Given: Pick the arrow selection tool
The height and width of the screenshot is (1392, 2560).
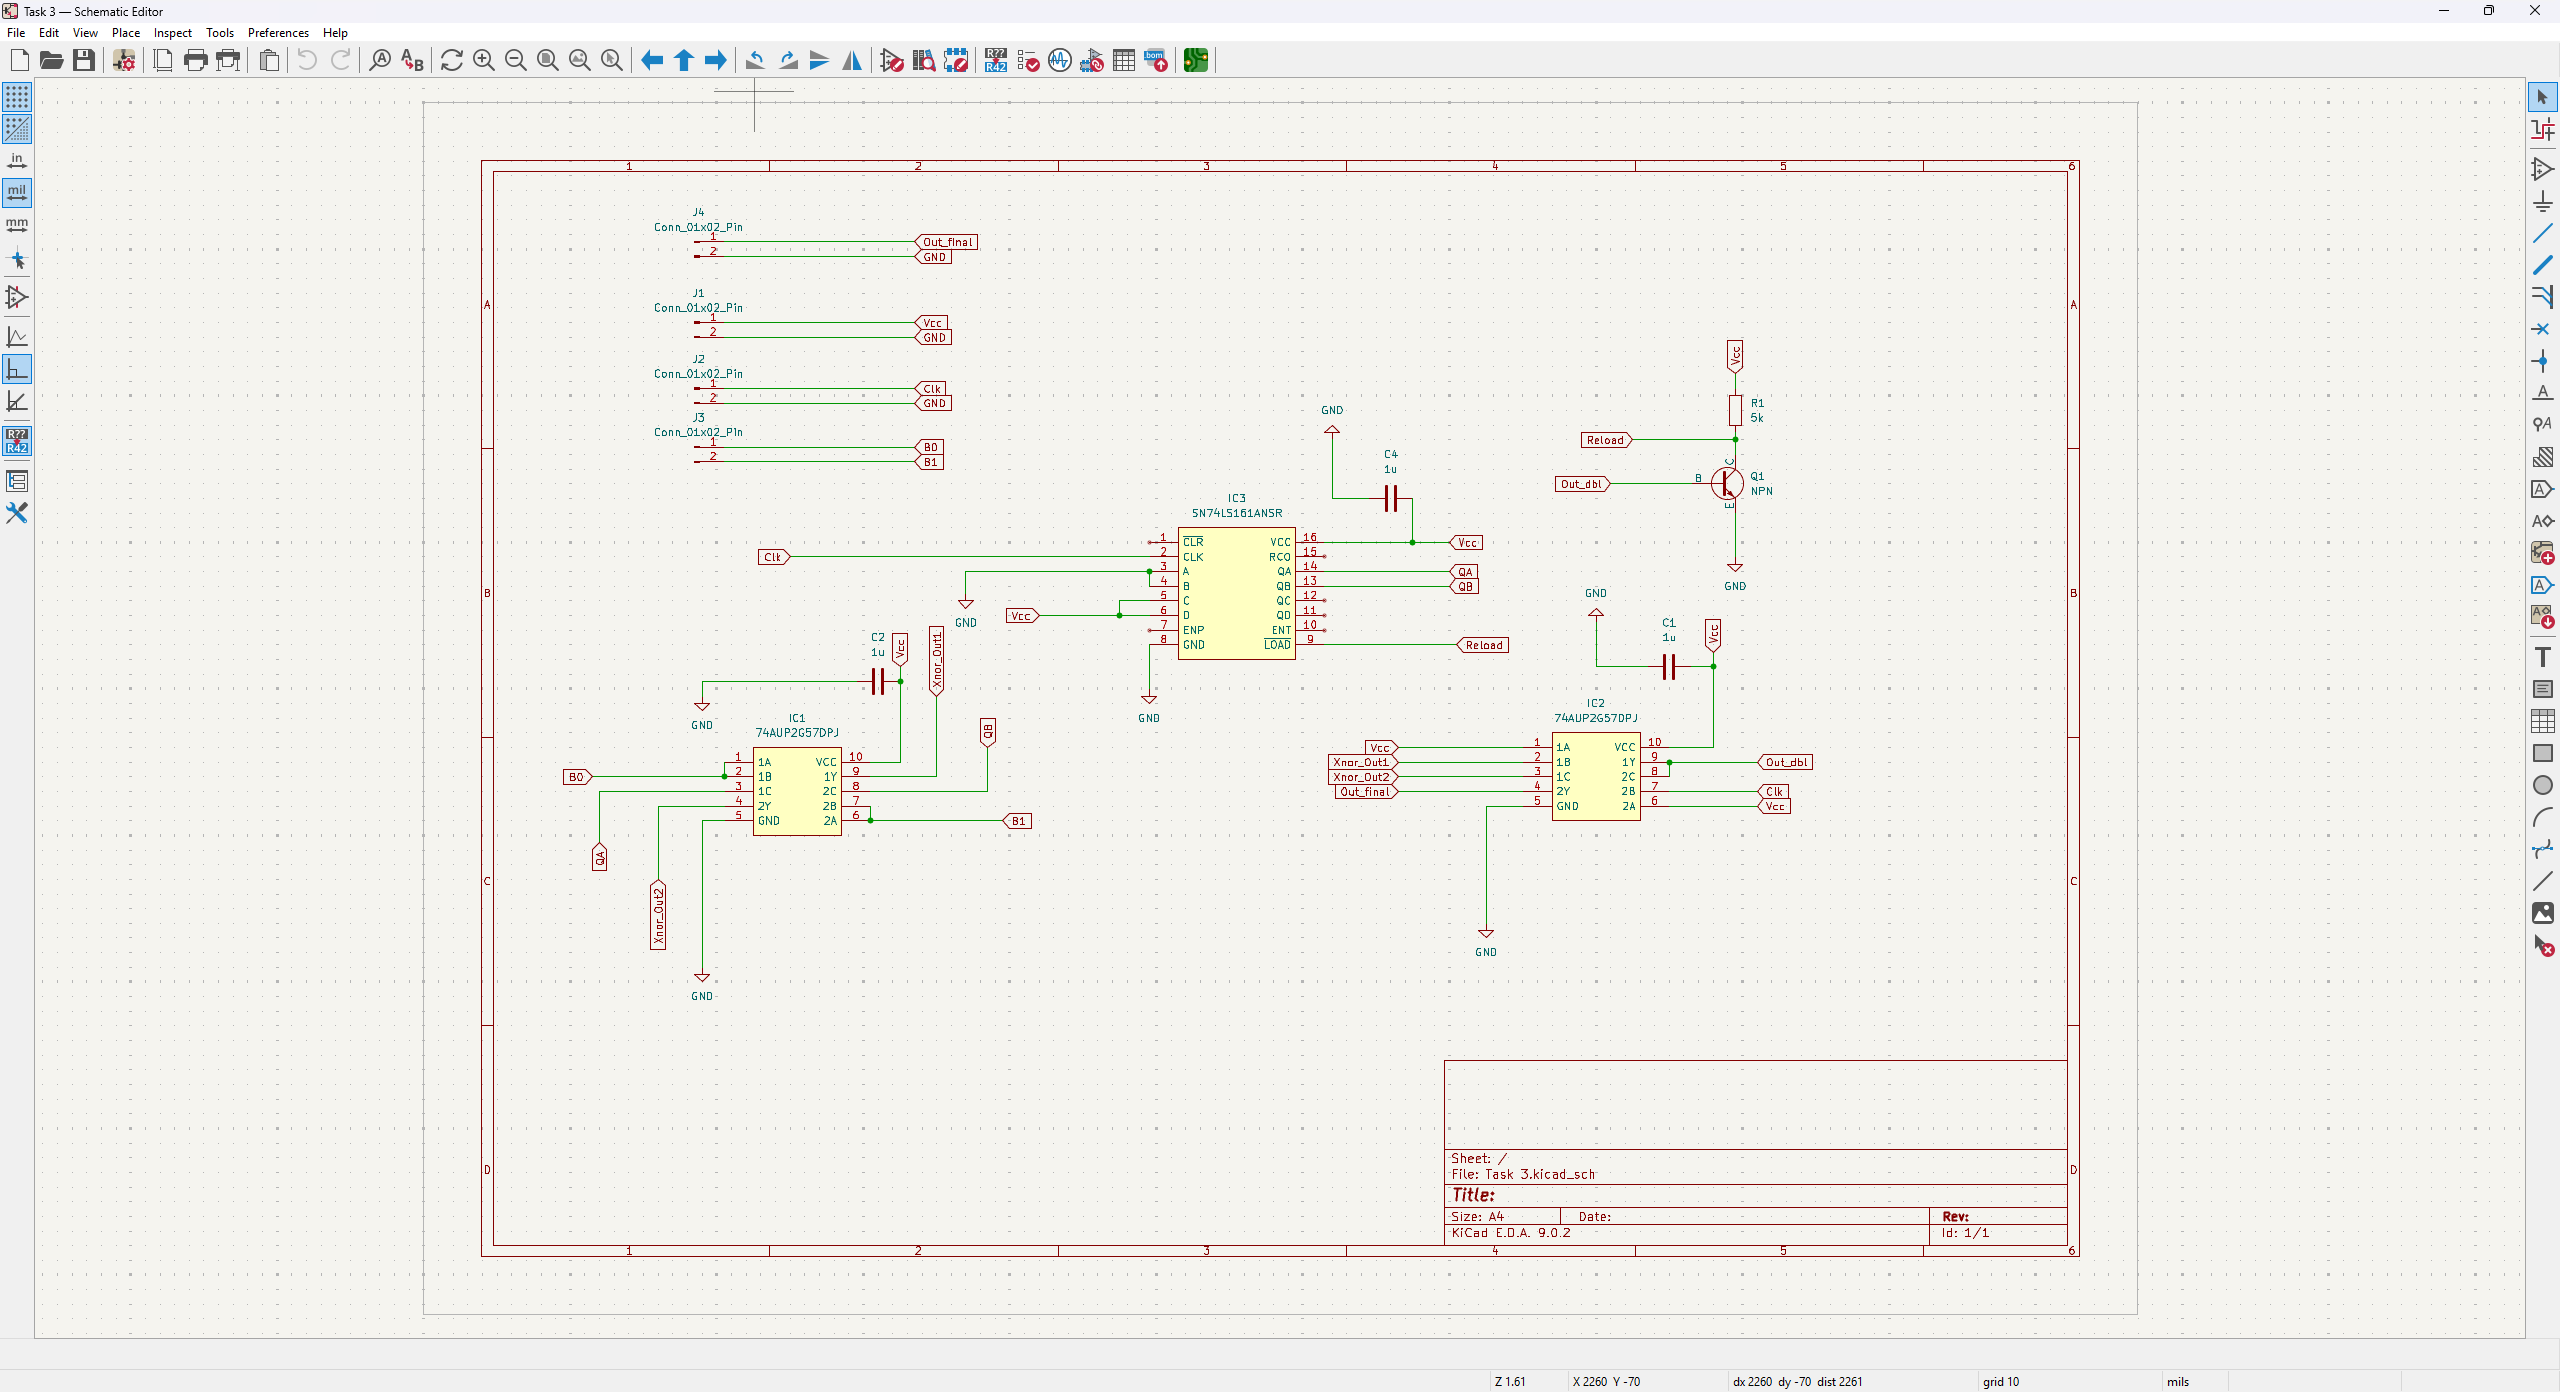Looking at the screenshot, I should click(x=2542, y=97).
